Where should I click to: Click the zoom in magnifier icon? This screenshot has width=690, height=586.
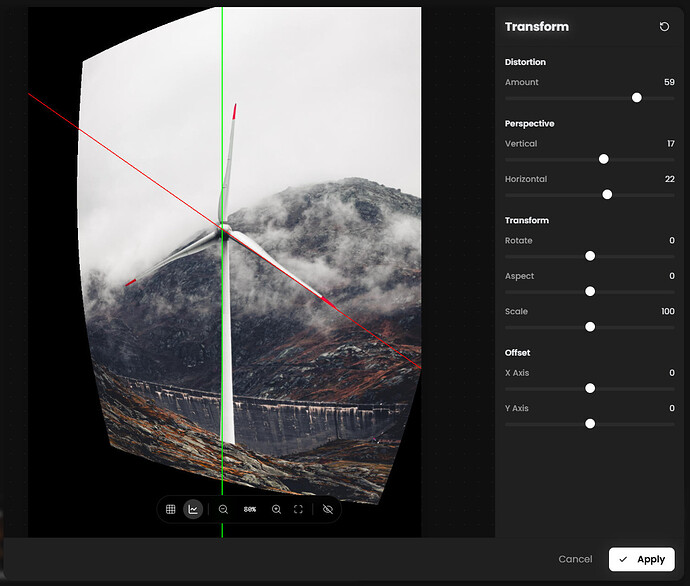coord(277,509)
